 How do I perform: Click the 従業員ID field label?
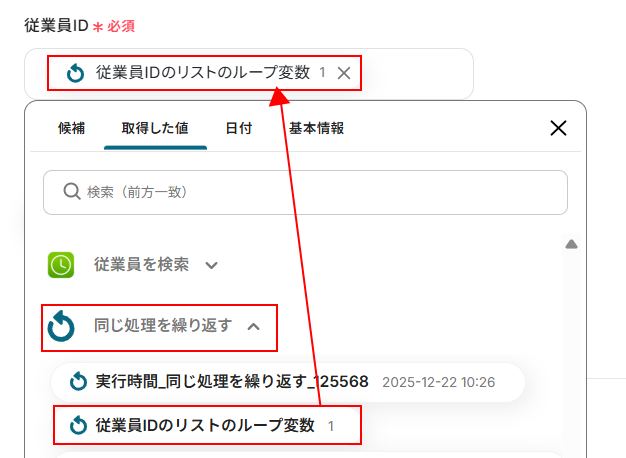click(x=56, y=26)
